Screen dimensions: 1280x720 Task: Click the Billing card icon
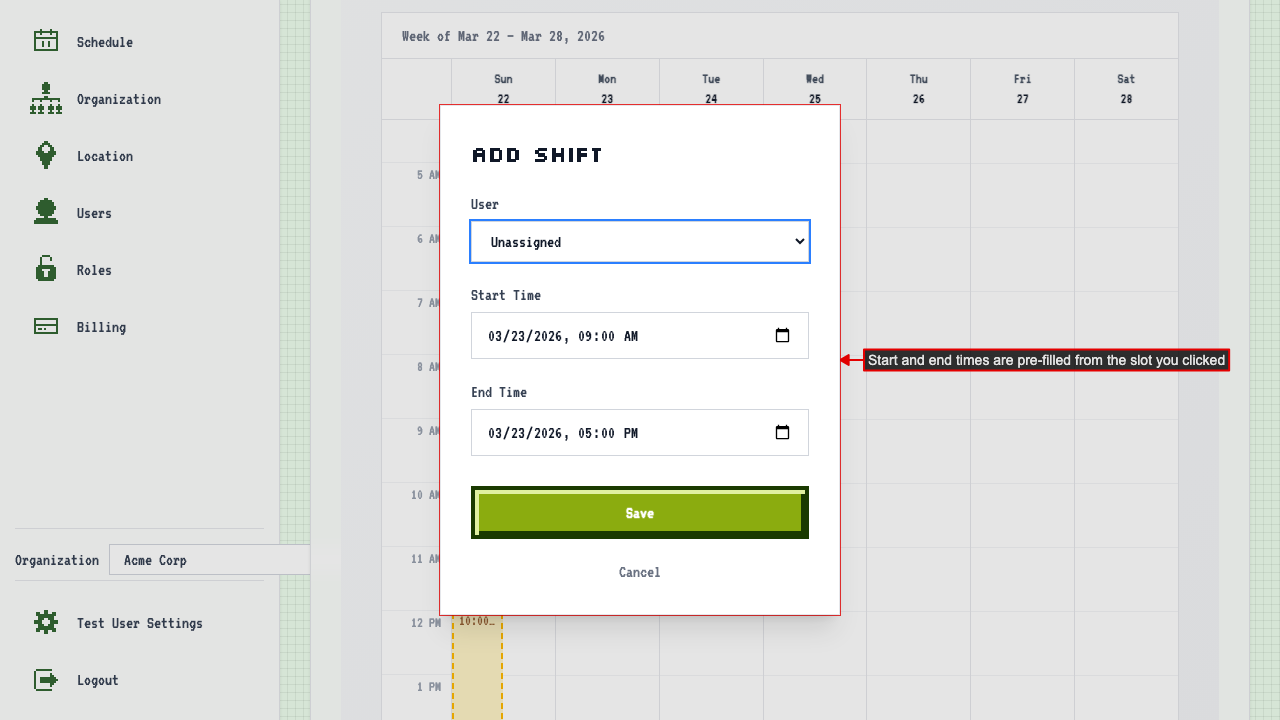(x=46, y=327)
